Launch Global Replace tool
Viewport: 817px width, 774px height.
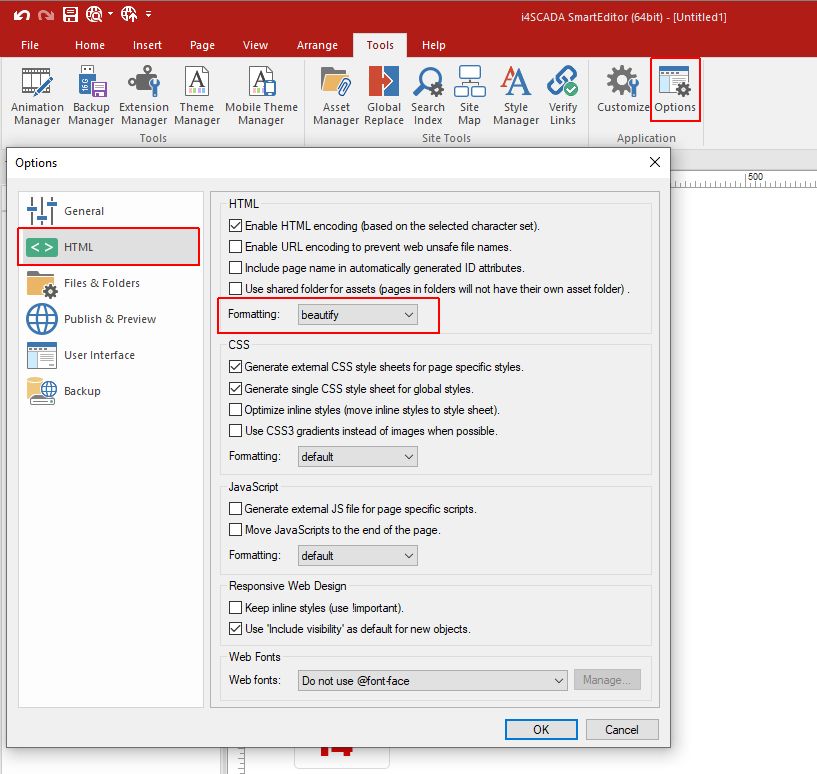click(384, 95)
